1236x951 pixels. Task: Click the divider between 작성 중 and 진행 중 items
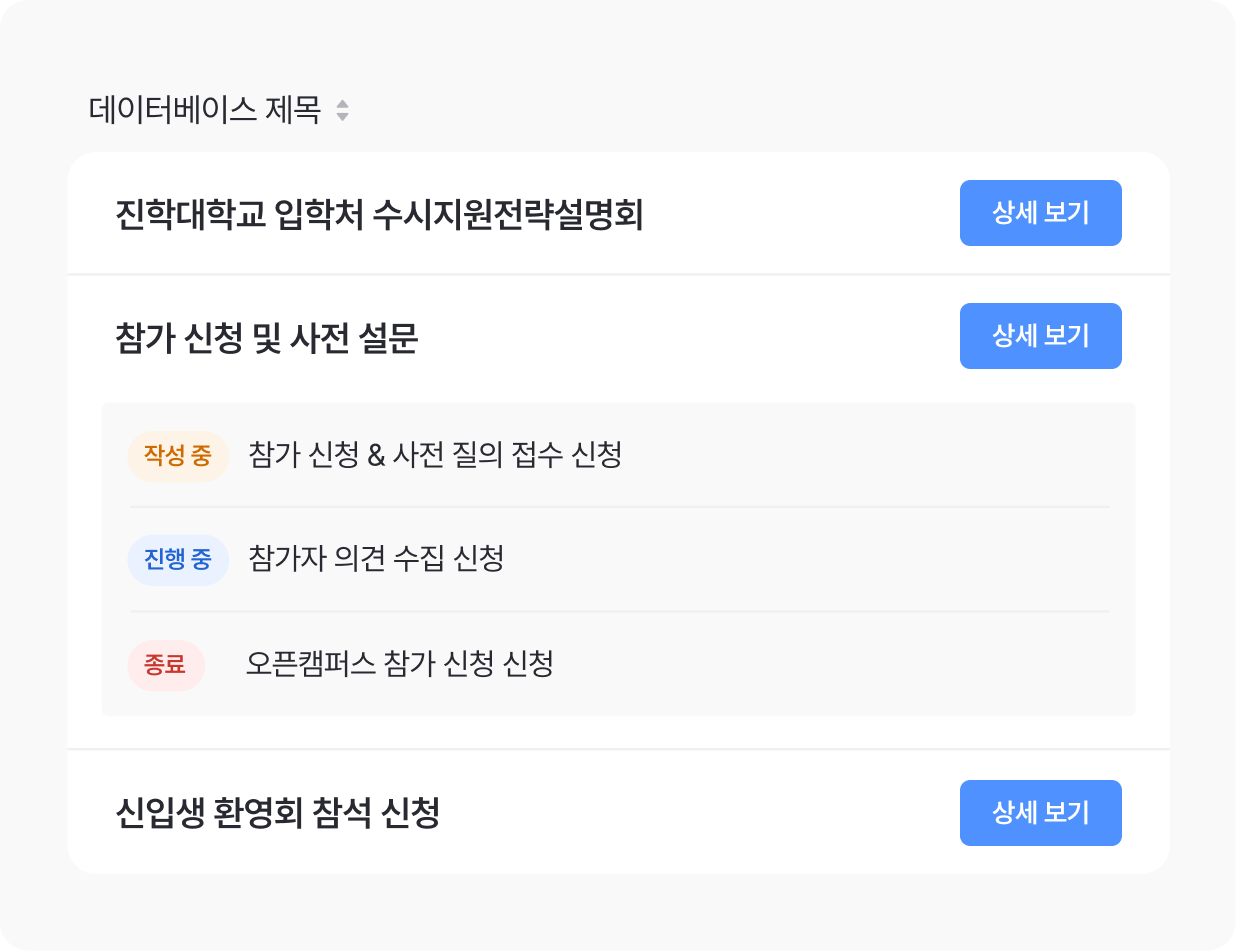[x=620, y=507]
